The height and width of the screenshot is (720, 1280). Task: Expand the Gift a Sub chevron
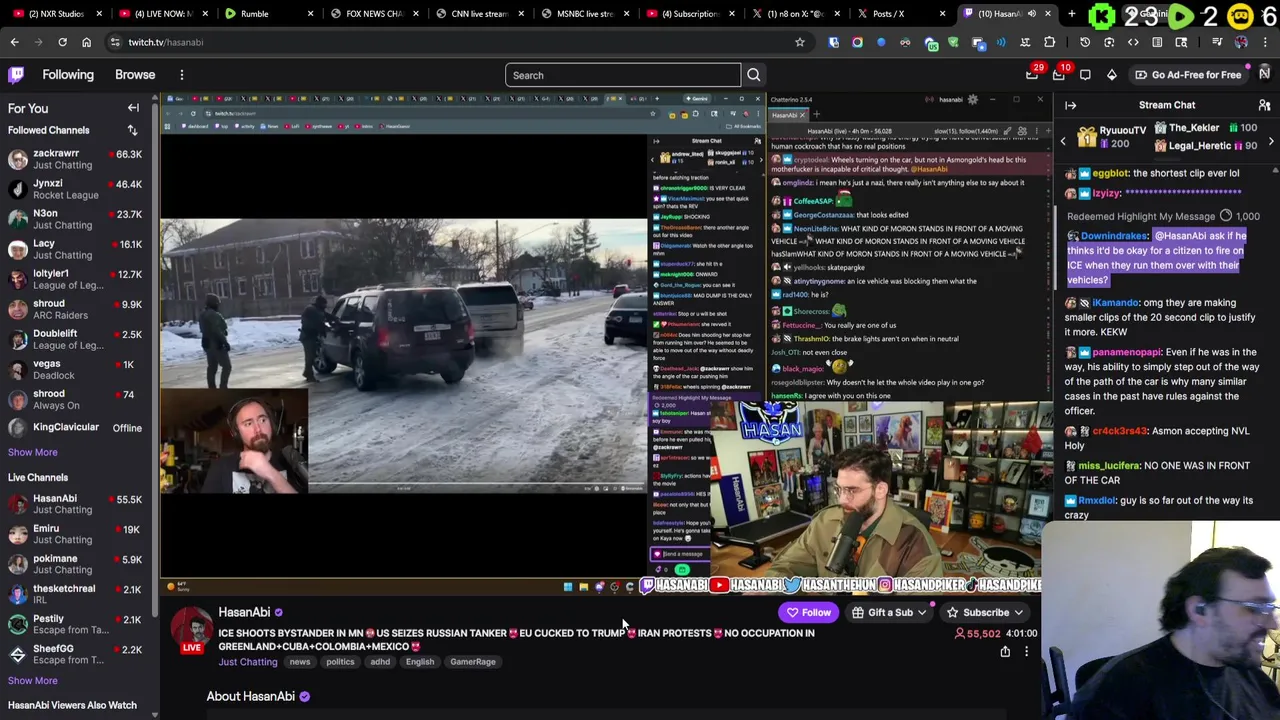[922, 613]
